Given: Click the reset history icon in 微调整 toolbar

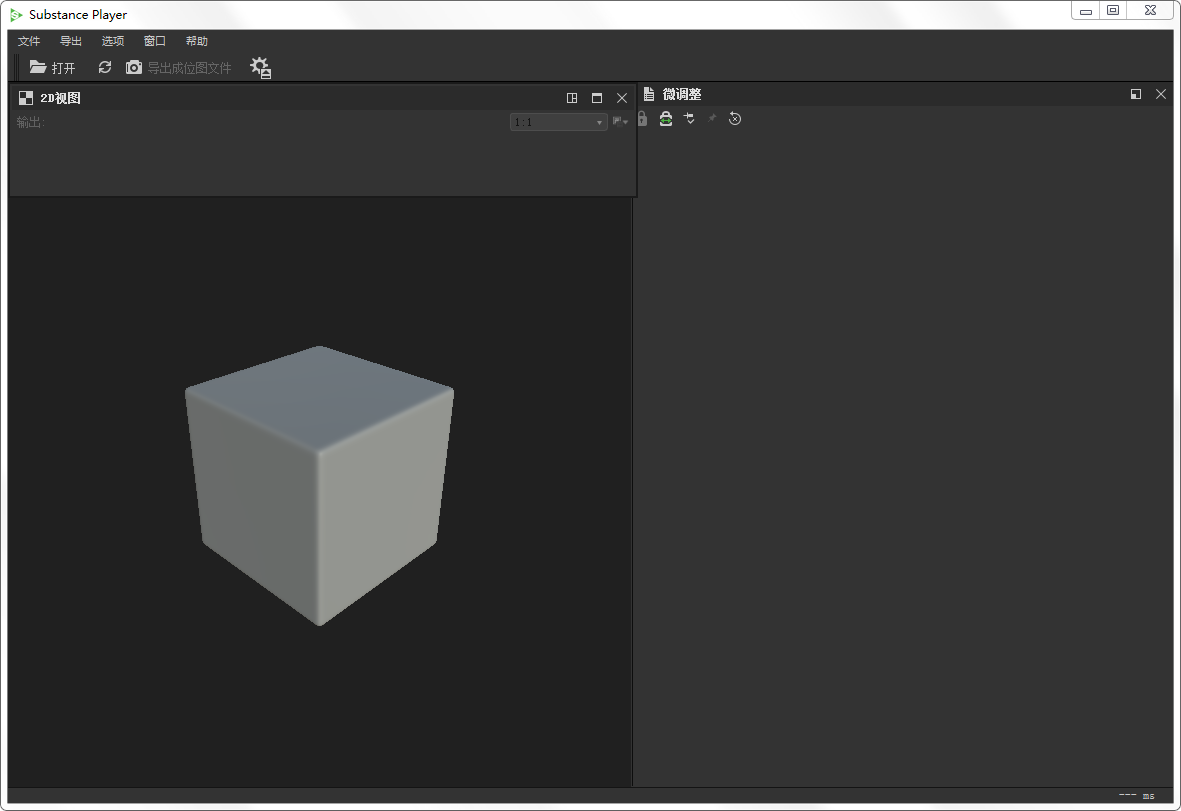Looking at the screenshot, I should 735,118.
